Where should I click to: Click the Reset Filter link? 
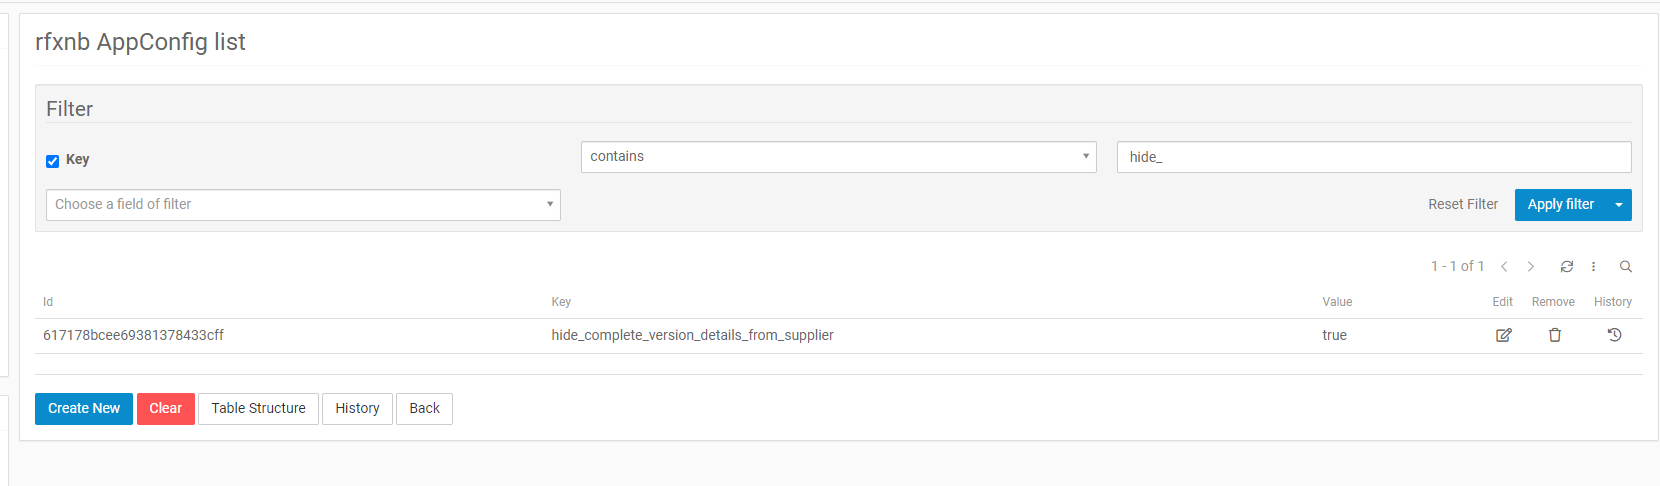point(1462,204)
